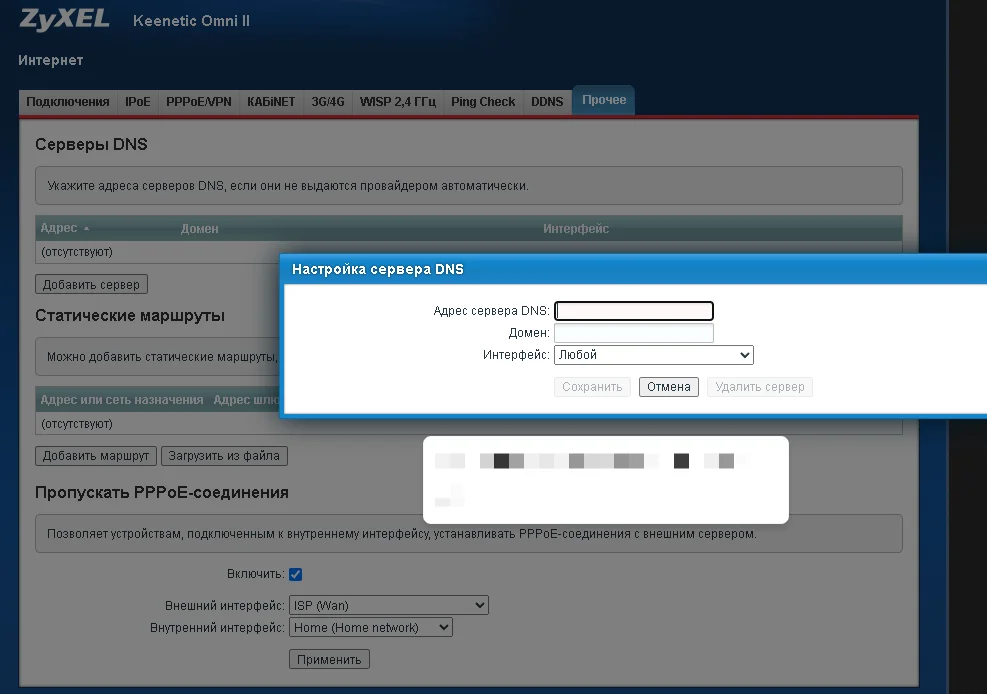The width and height of the screenshot is (987, 694).
Task: Click the Интернет page title
Action: pyautogui.click(x=50, y=60)
